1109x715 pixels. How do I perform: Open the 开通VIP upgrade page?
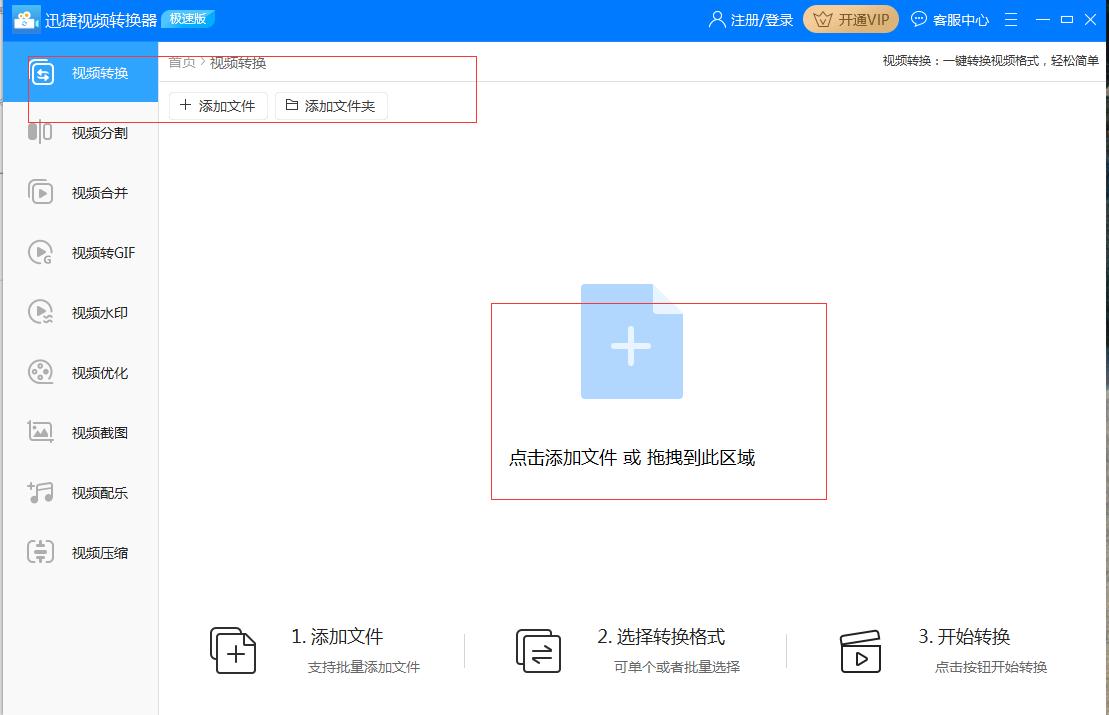pos(851,18)
